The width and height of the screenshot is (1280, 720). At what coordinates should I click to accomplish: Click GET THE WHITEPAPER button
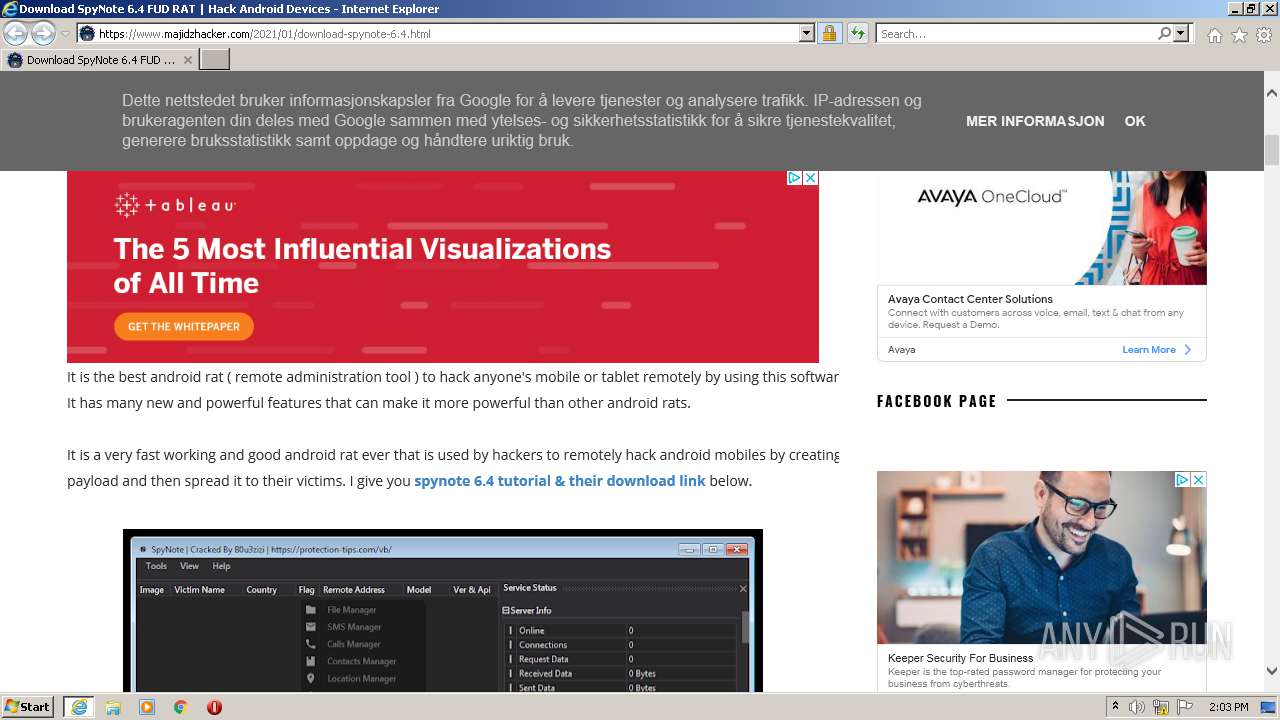[x=184, y=327]
